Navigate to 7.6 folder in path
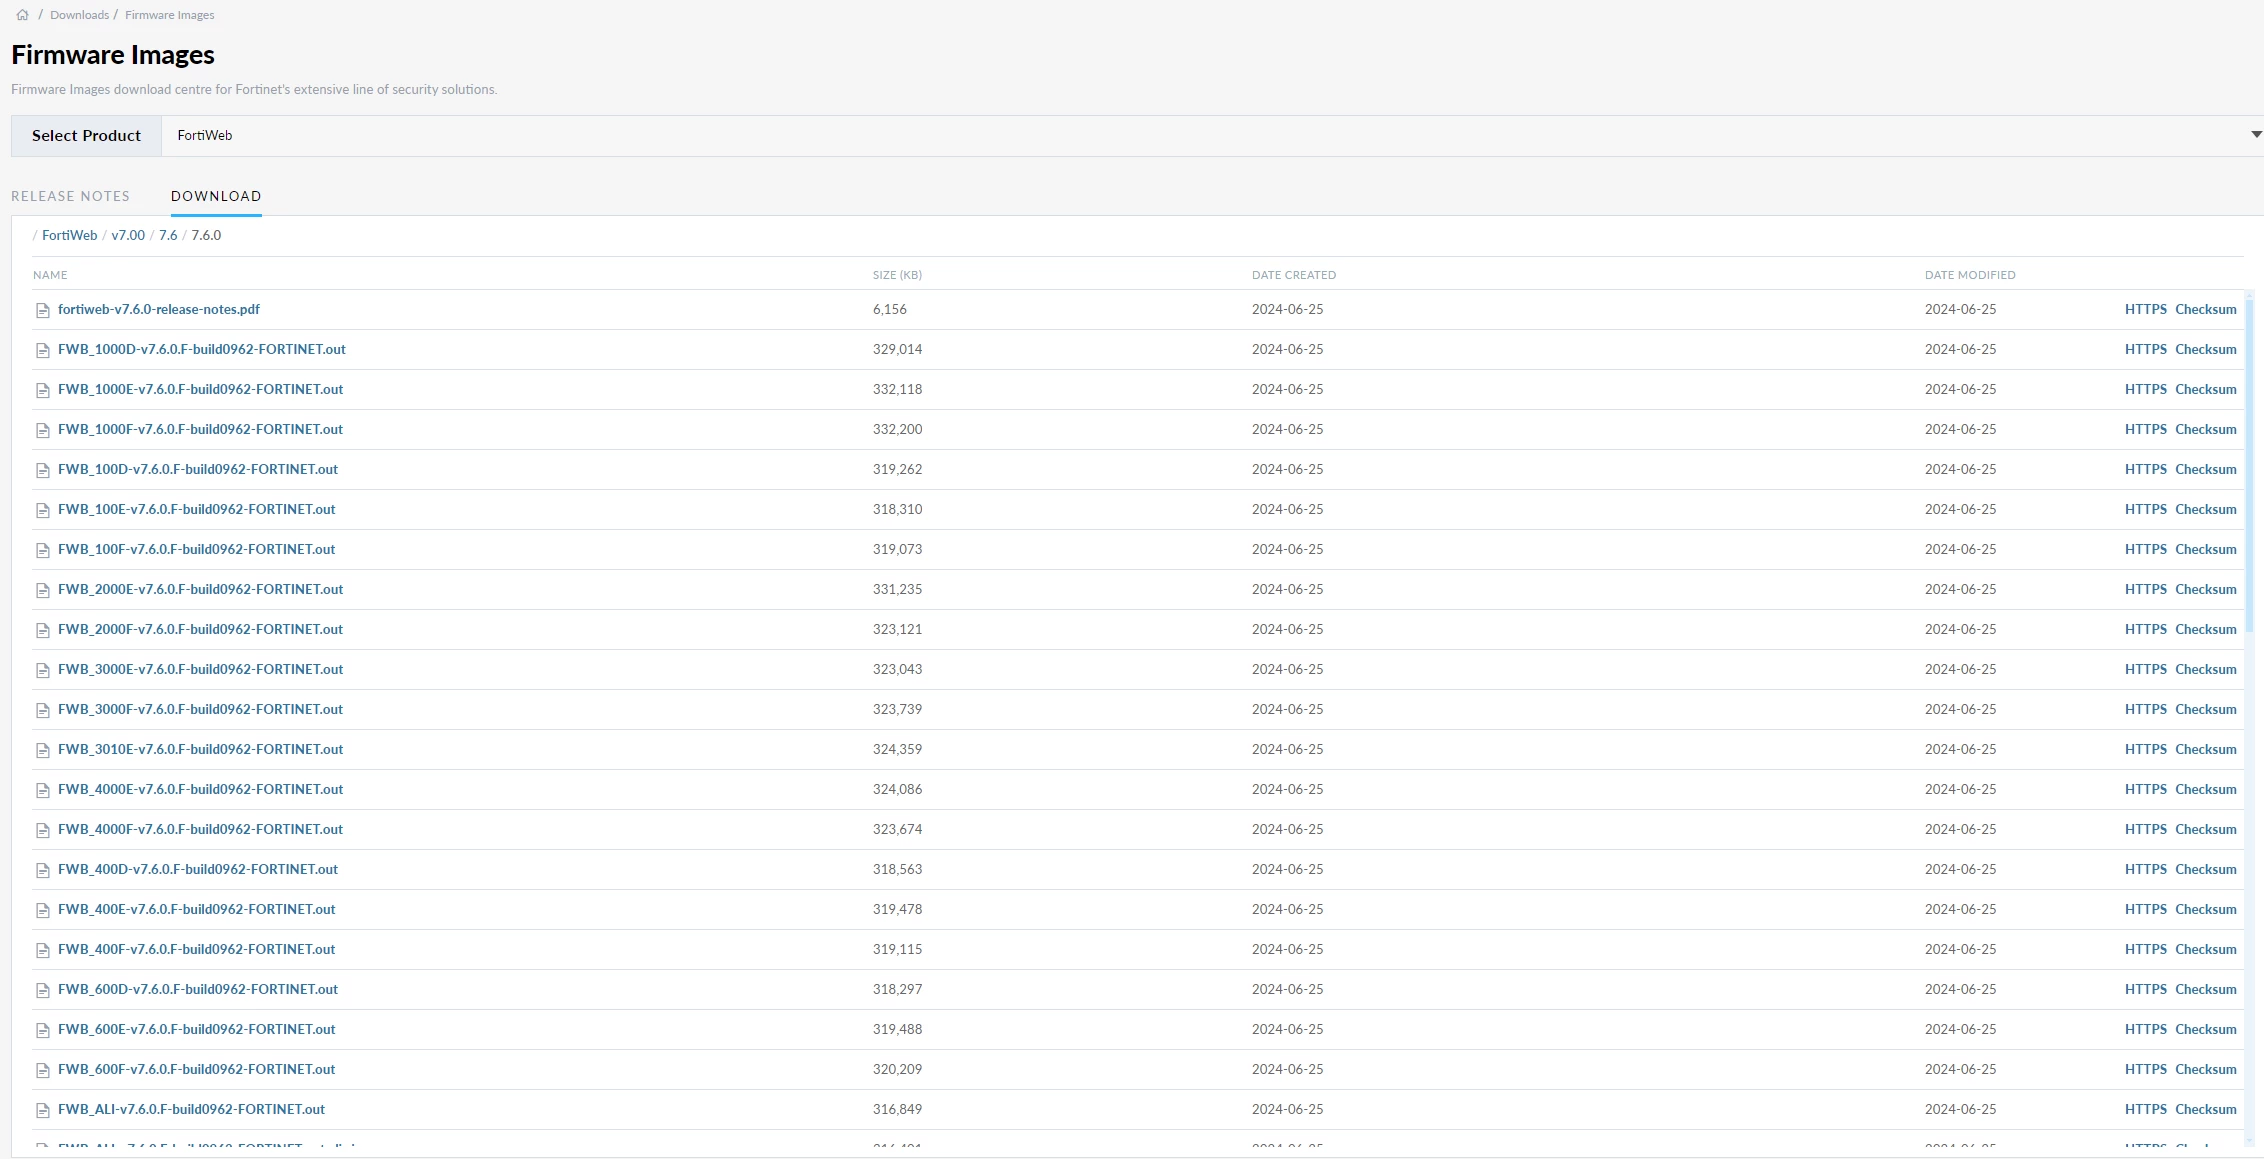 click(x=168, y=235)
